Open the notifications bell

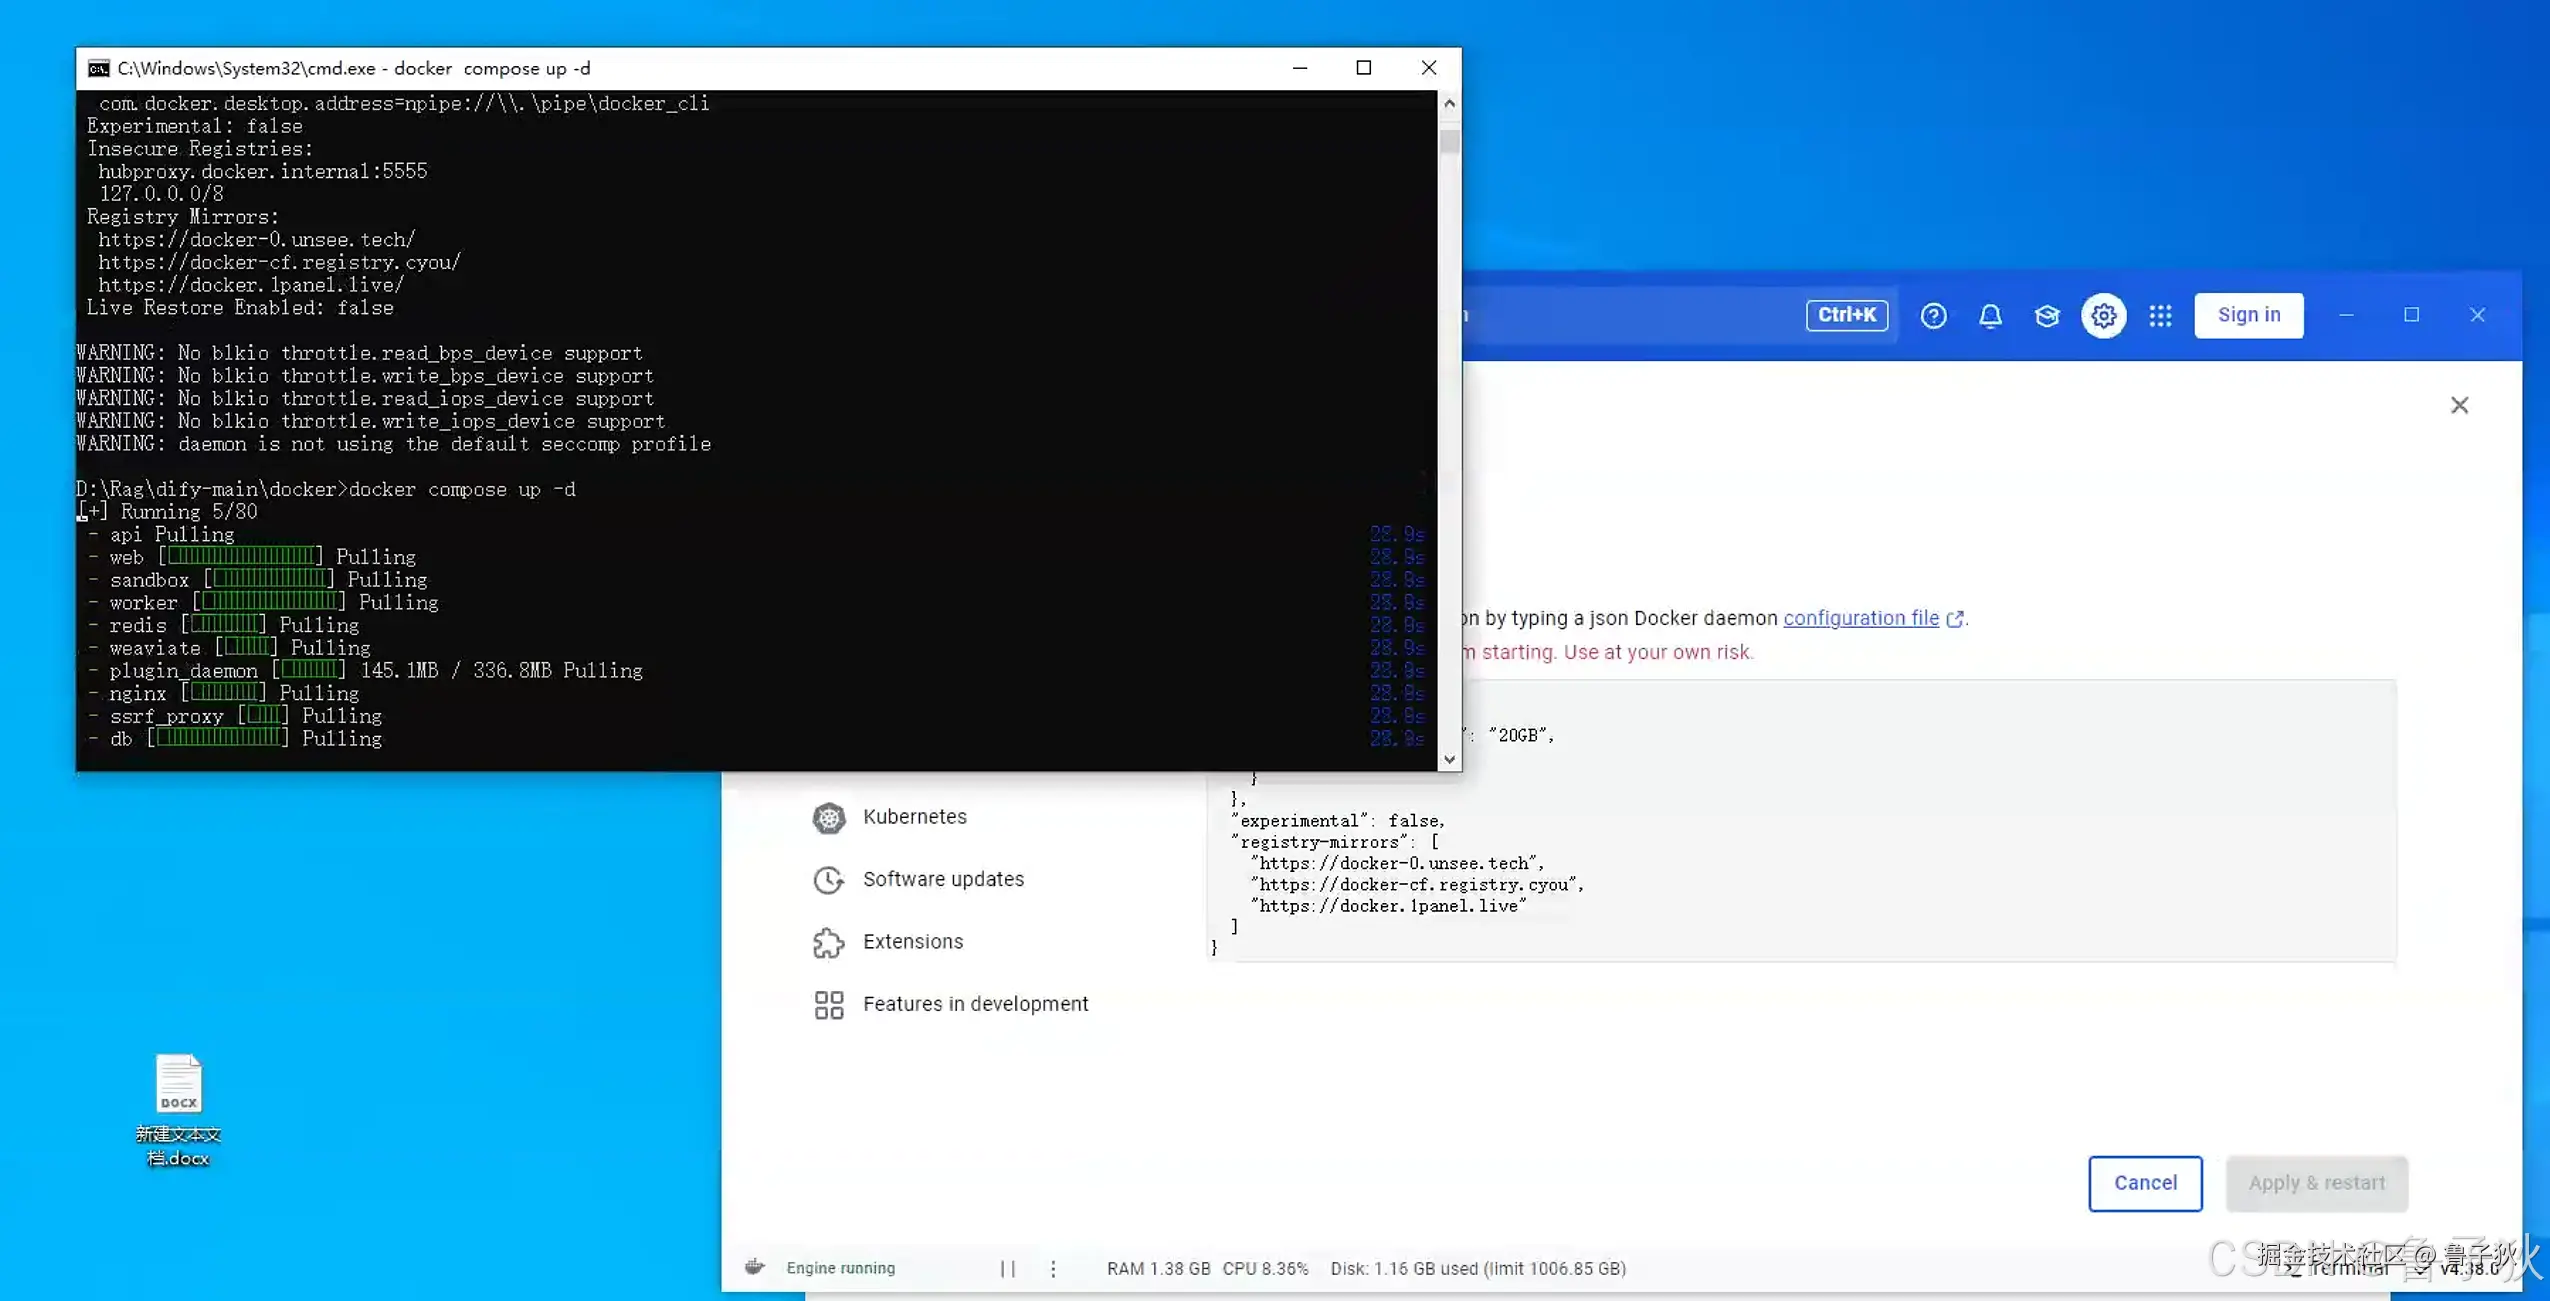[1990, 316]
